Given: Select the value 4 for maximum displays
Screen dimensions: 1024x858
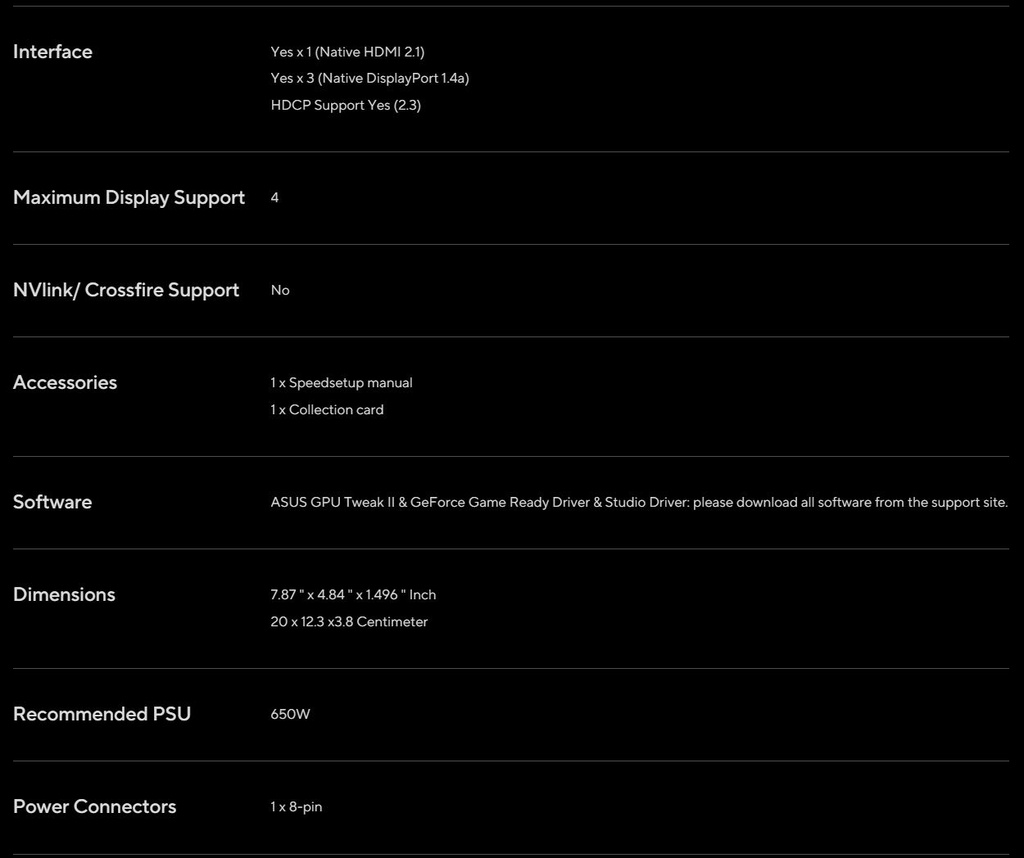Looking at the screenshot, I should click(x=275, y=198).
